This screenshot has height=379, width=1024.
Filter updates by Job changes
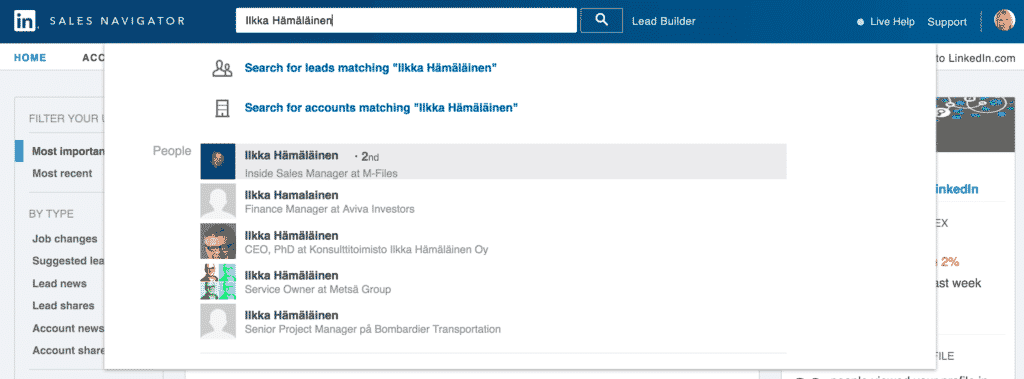coord(65,239)
